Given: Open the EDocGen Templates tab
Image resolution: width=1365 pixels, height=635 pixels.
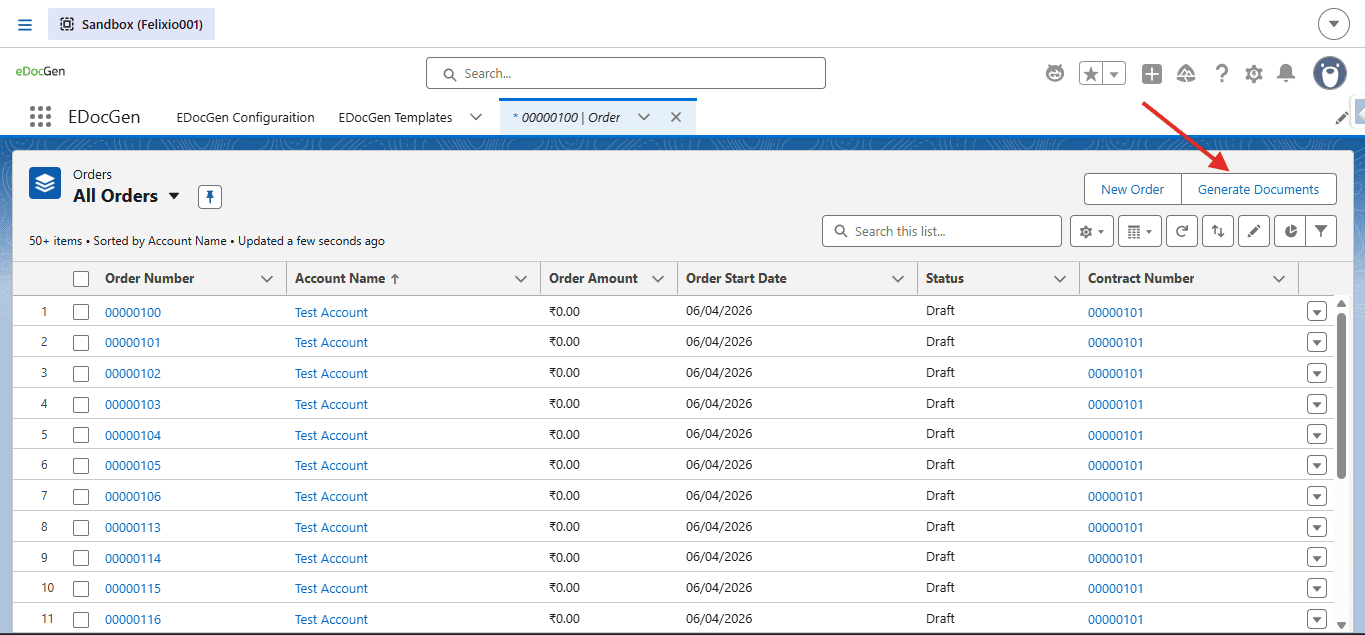Looking at the screenshot, I should 396,117.
